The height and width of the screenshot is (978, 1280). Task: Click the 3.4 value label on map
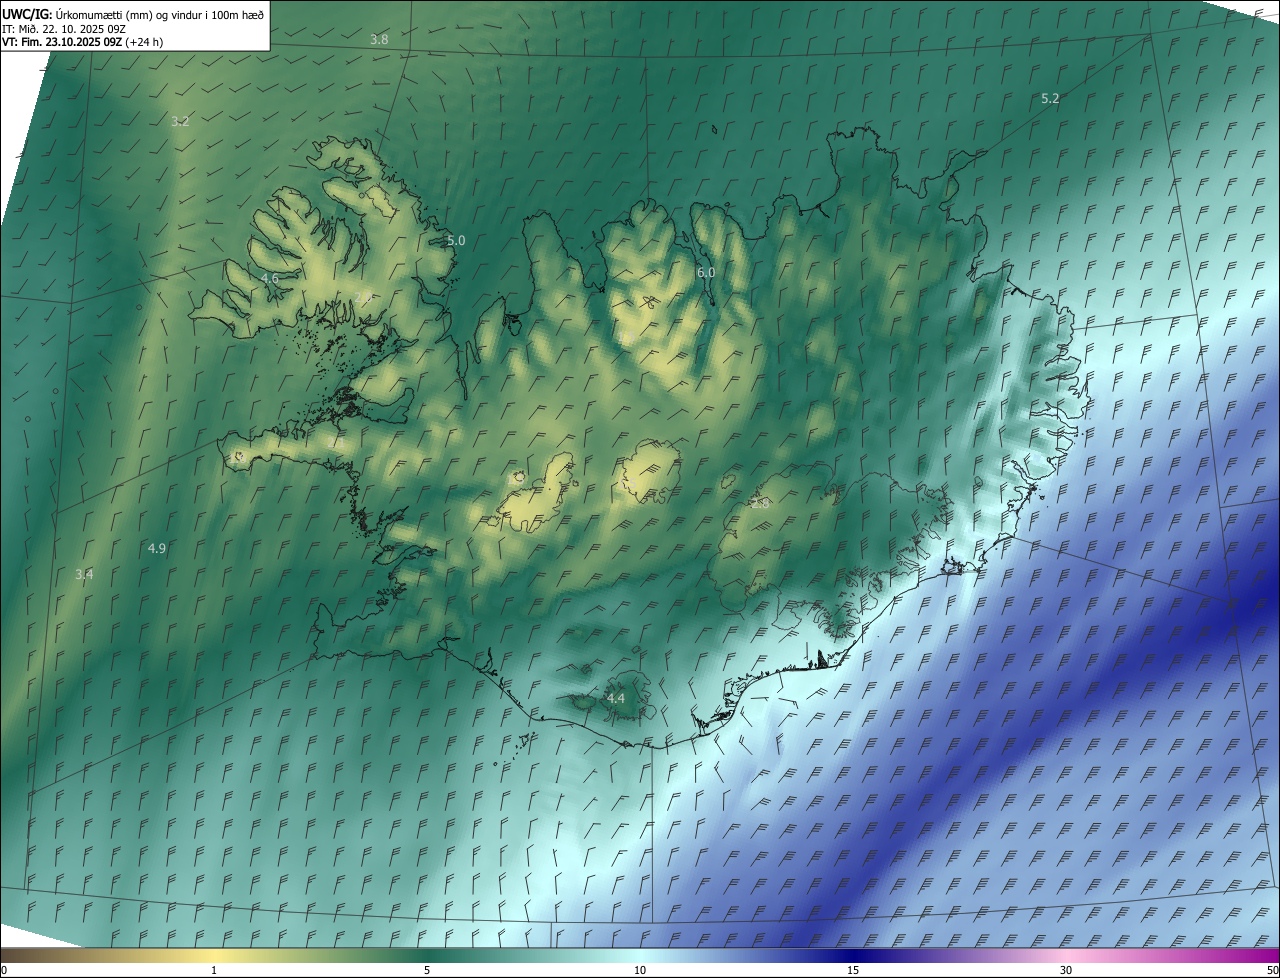(x=84, y=574)
